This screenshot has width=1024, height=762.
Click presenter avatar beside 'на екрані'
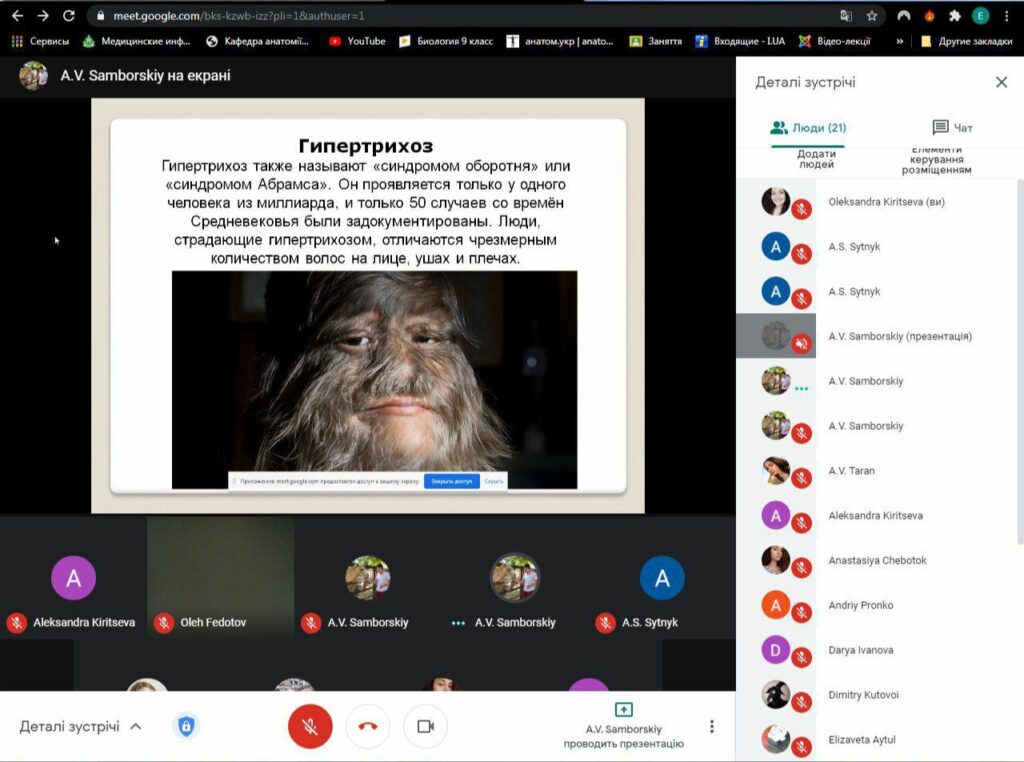pyautogui.click(x=33, y=76)
